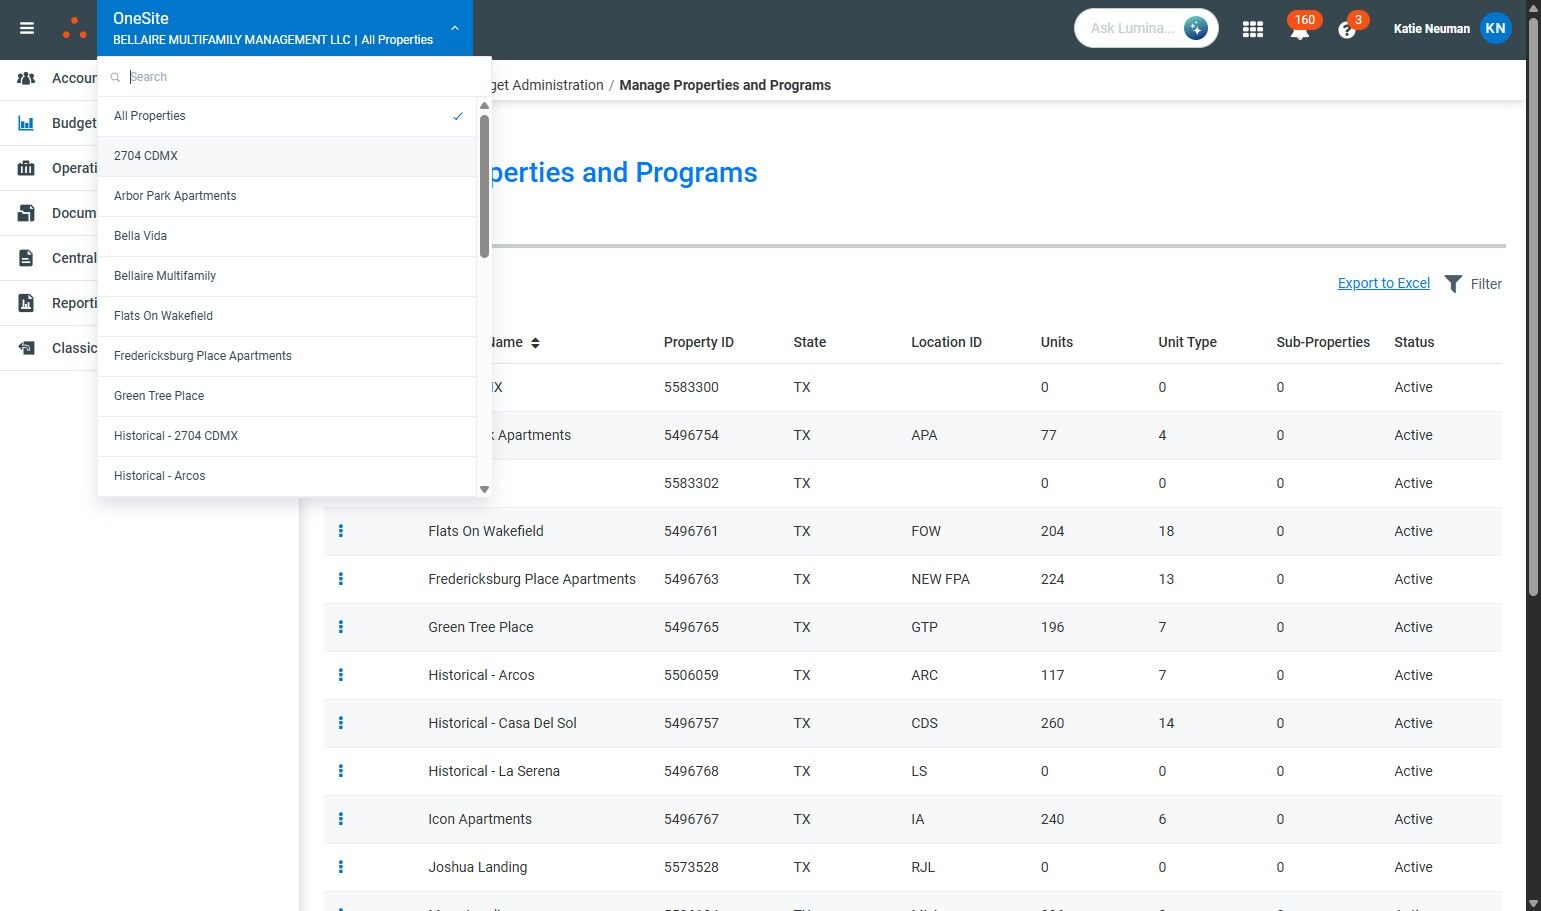Click the Export to Excel link
Viewport: 1541px width, 911px height.
coord(1383,283)
